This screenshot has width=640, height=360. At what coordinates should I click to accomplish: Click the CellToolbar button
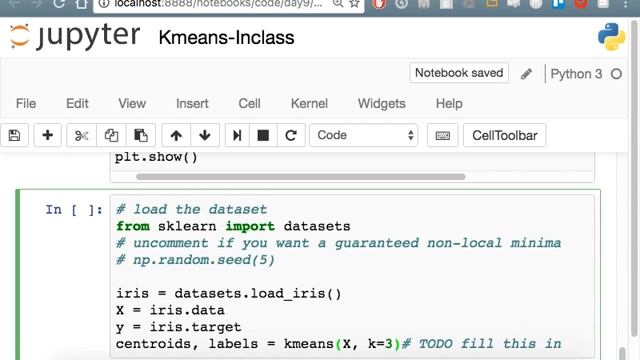click(505, 135)
